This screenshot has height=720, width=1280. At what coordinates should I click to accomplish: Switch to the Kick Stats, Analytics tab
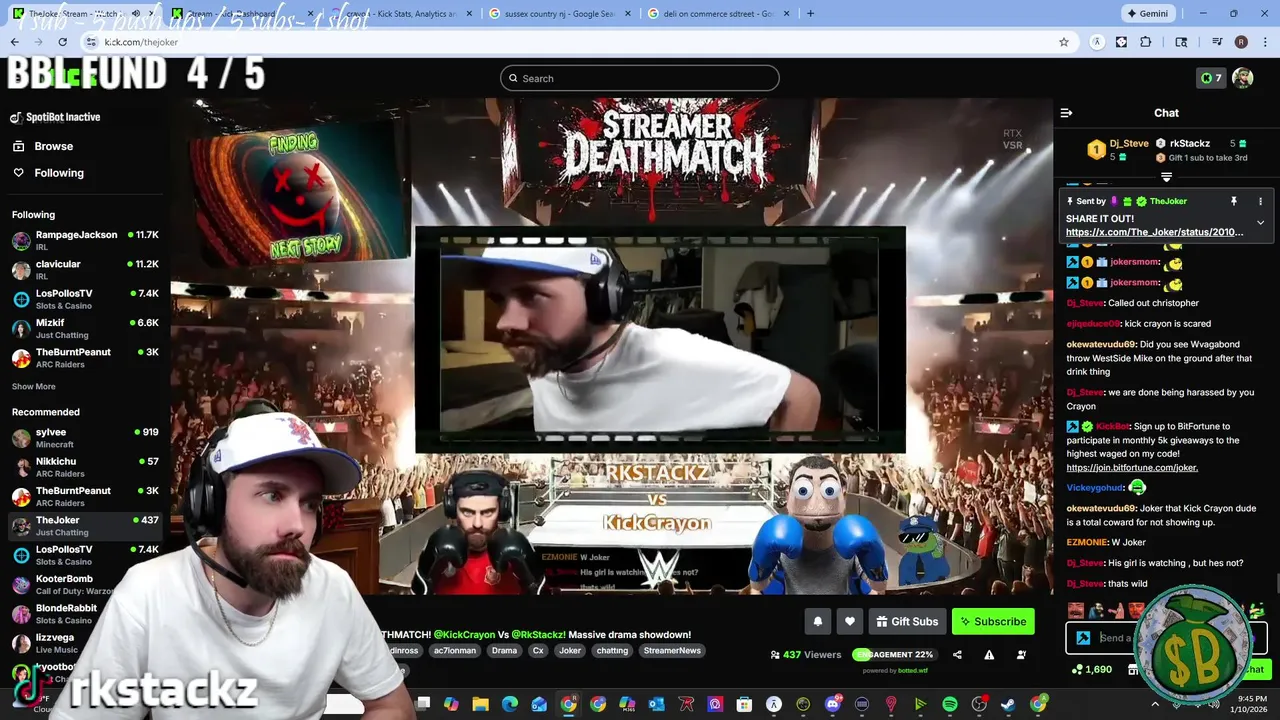400,14
